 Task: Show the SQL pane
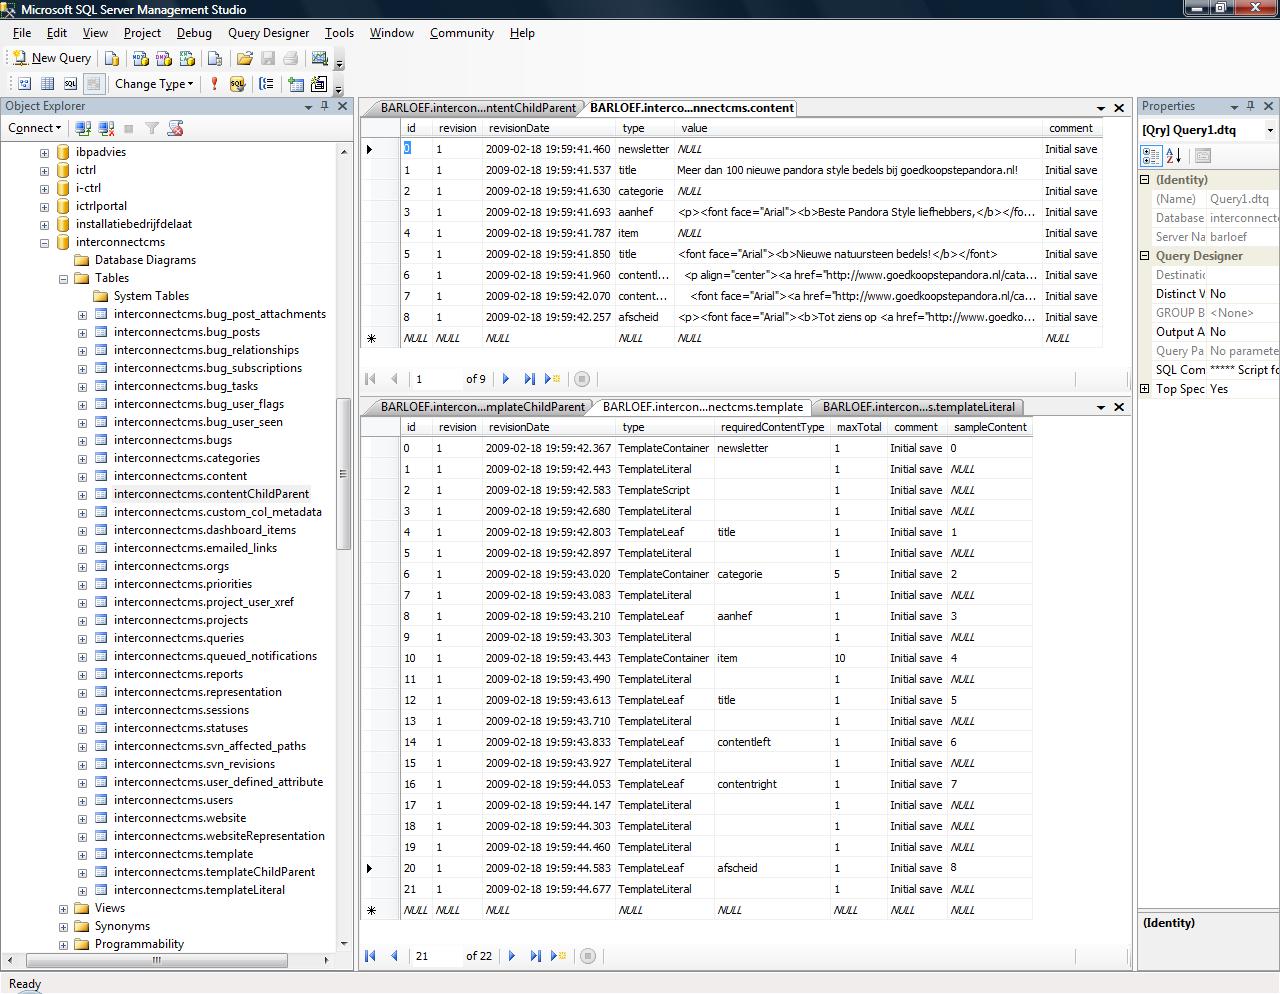click(70, 84)
